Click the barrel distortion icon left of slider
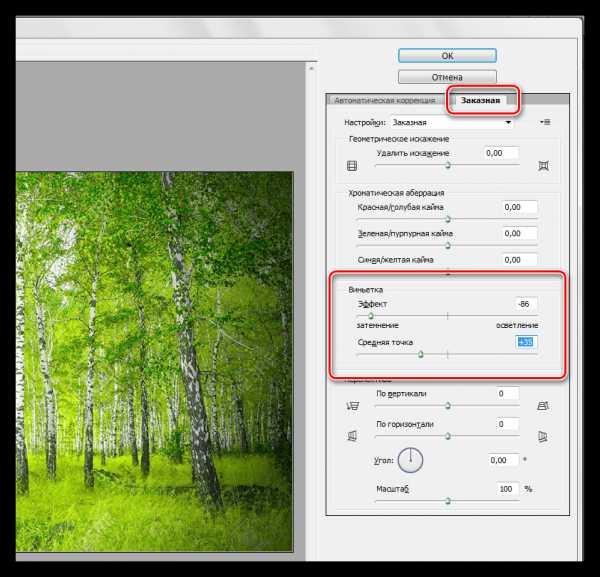Screen dimensions: 600x577 [351, 166]
